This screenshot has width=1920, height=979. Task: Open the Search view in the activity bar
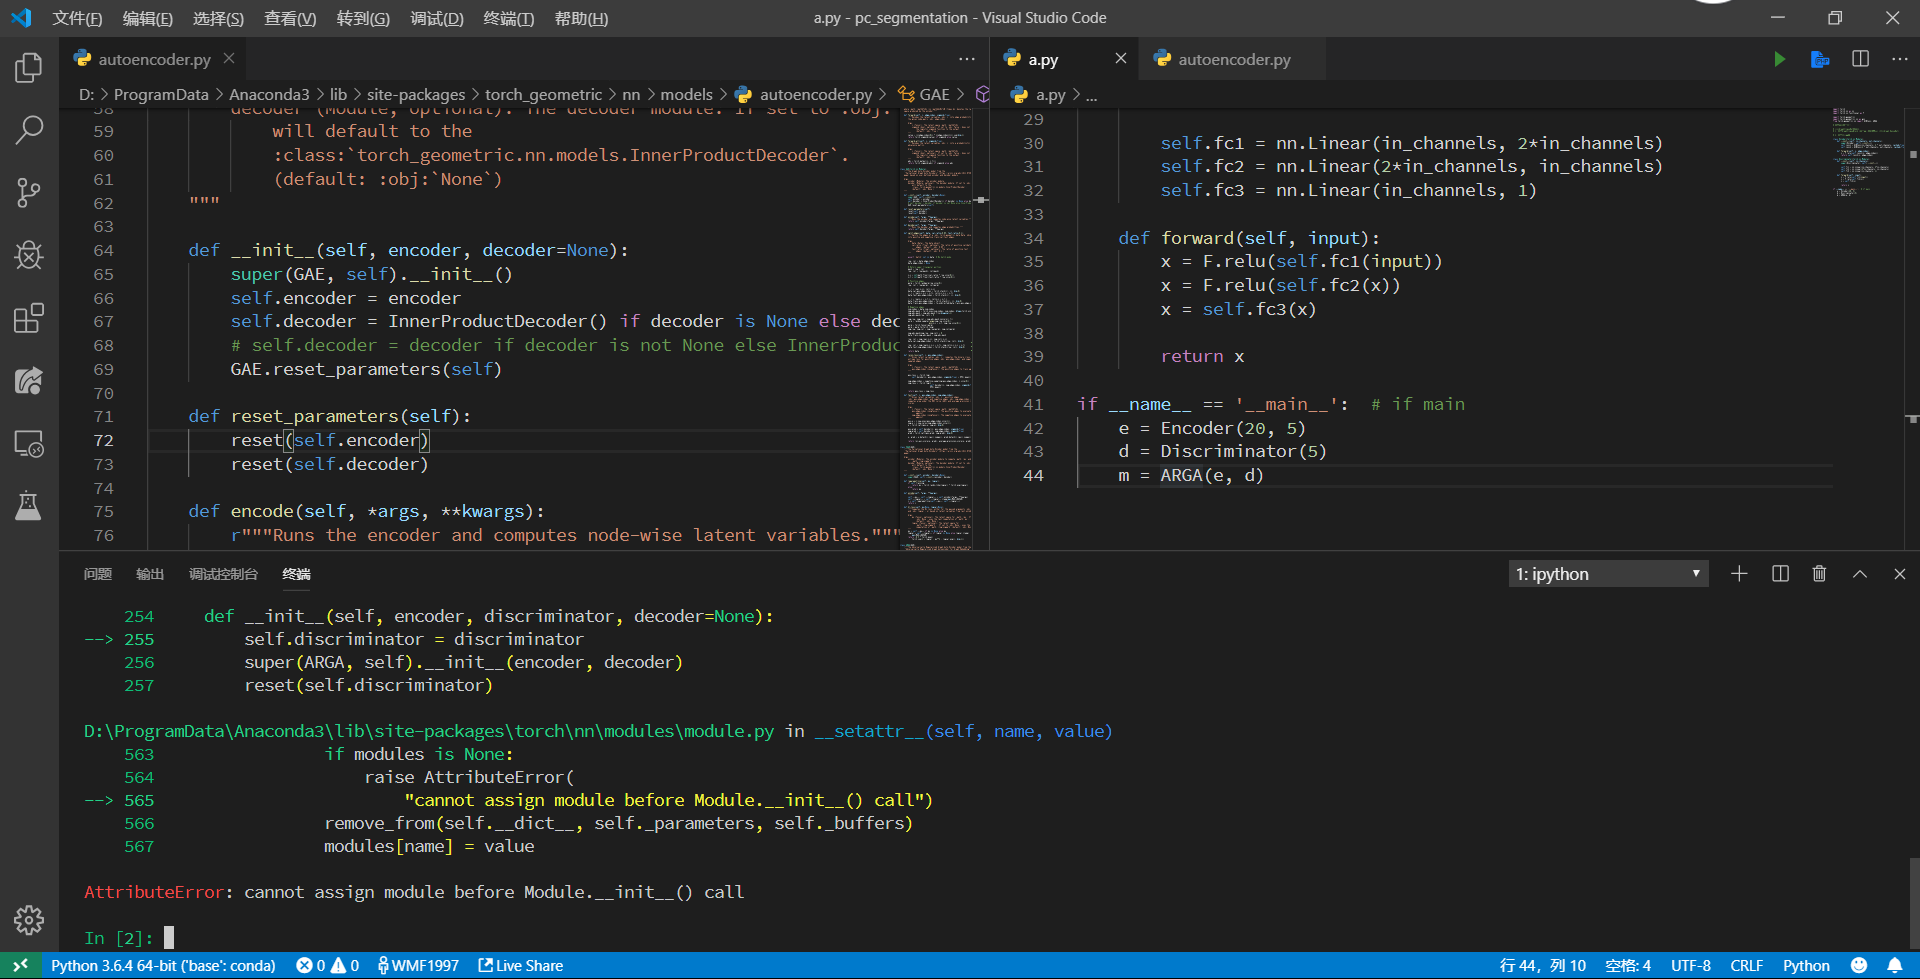(x=28, y=130)
